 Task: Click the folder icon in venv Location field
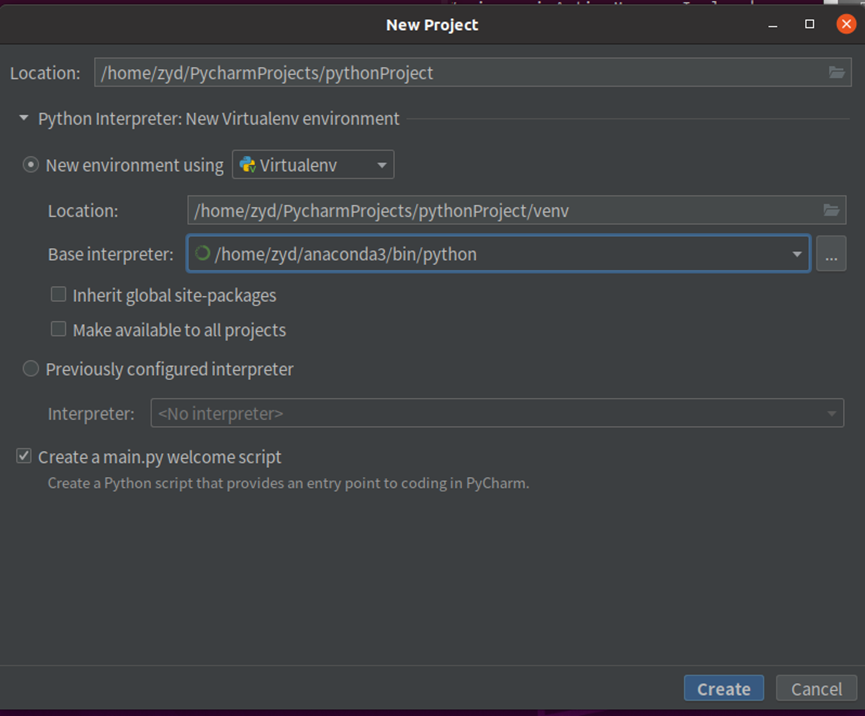point(830,210)
